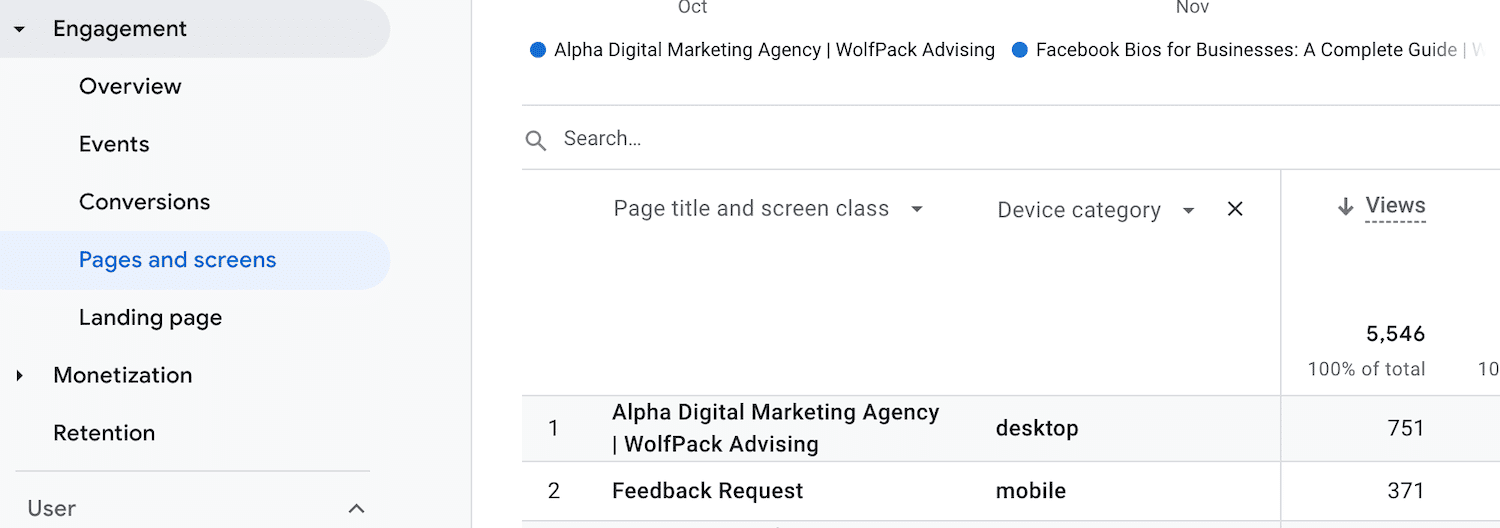Open the Engagement Overview report
Screen dimensions: 1500x528
coord(130,86)
